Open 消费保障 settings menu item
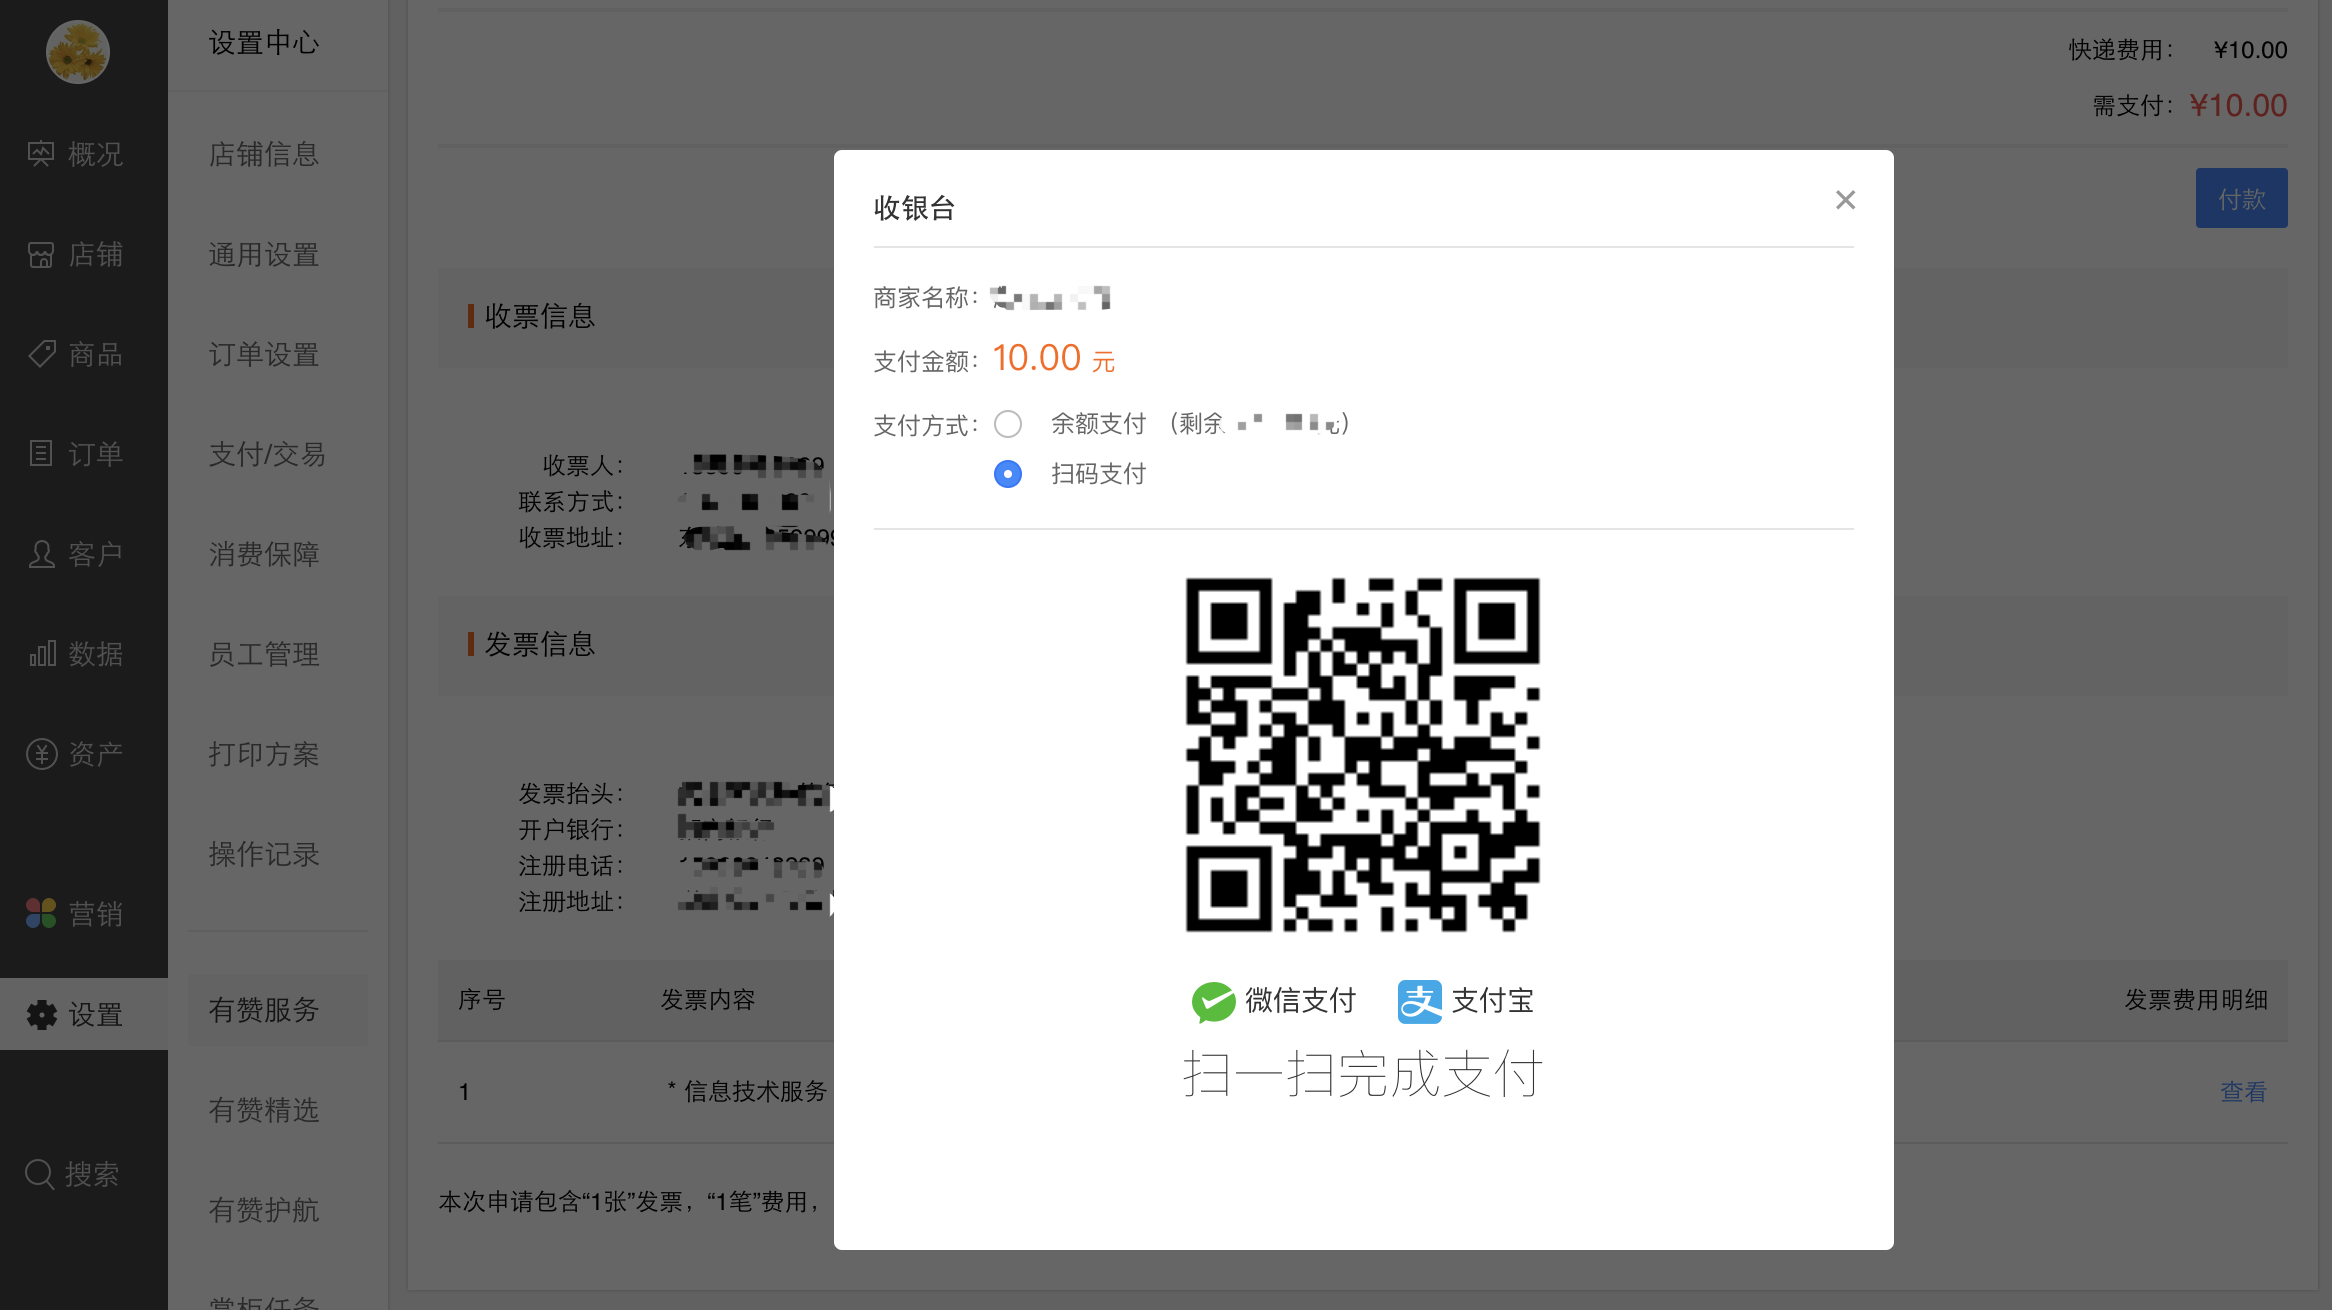Screen dimensions: 2332x1310 pyautogui.click(x=264, y=555)
